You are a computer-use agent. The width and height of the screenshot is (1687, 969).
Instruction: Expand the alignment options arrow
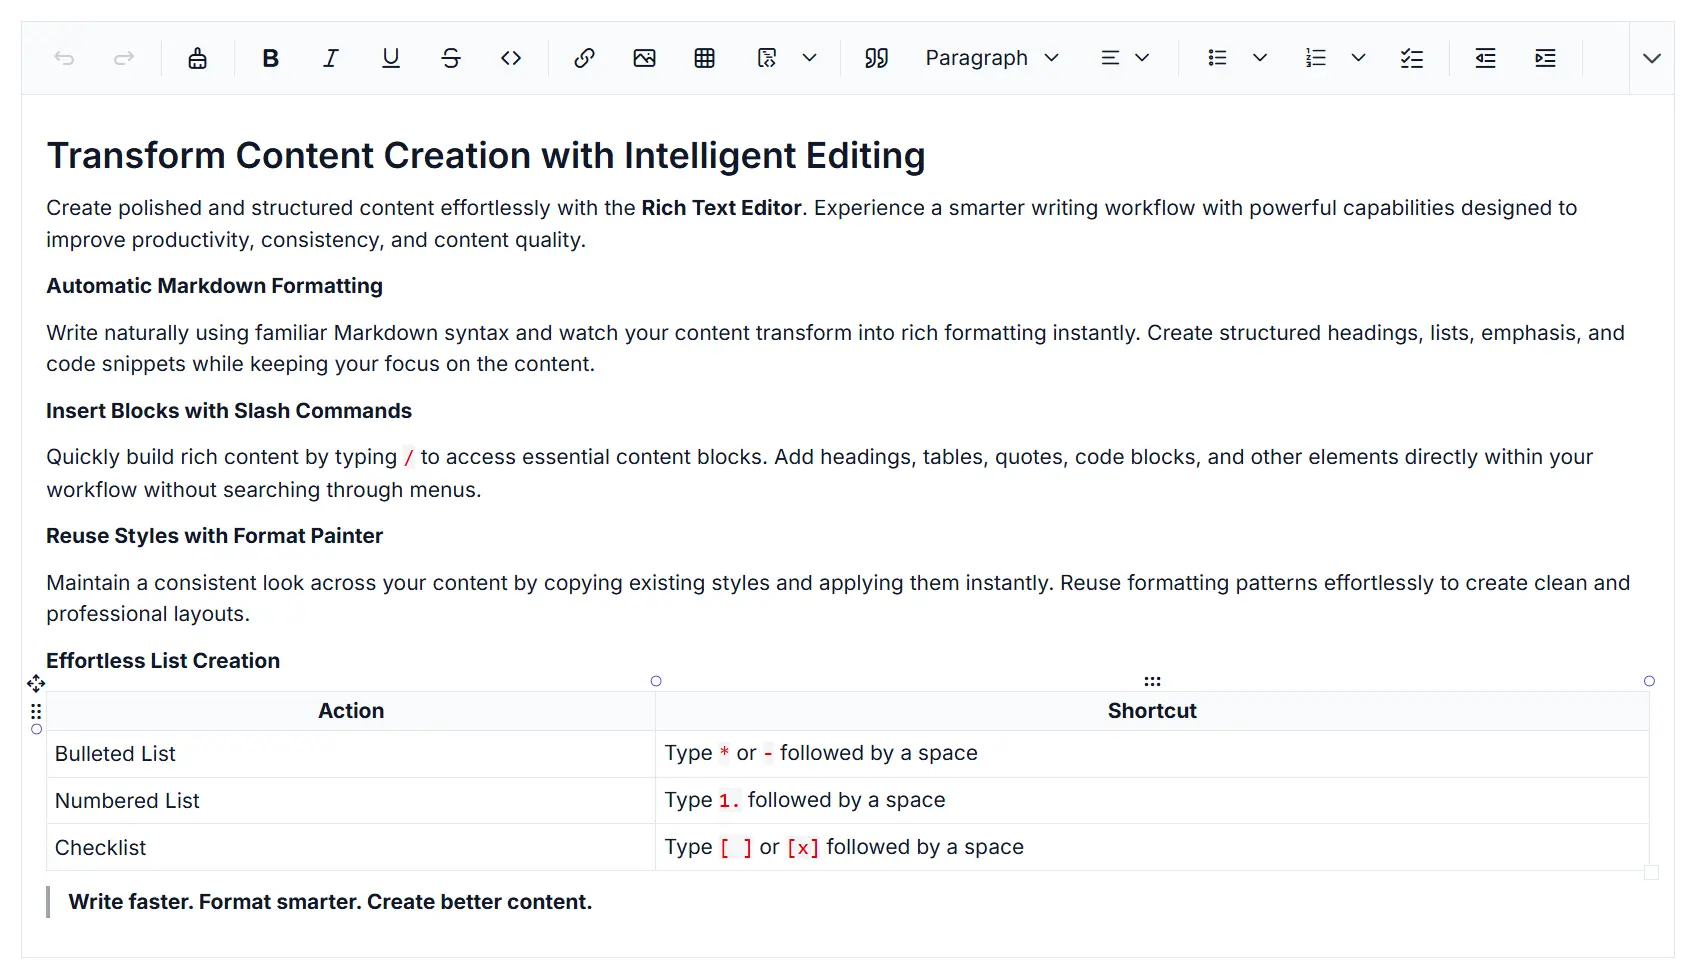tap(1143, 58)
